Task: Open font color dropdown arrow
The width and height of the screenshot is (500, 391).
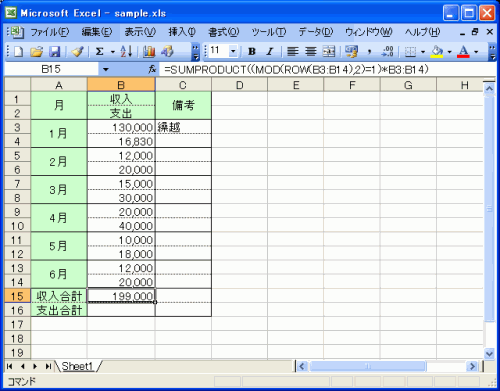Action: coord(476,52)
